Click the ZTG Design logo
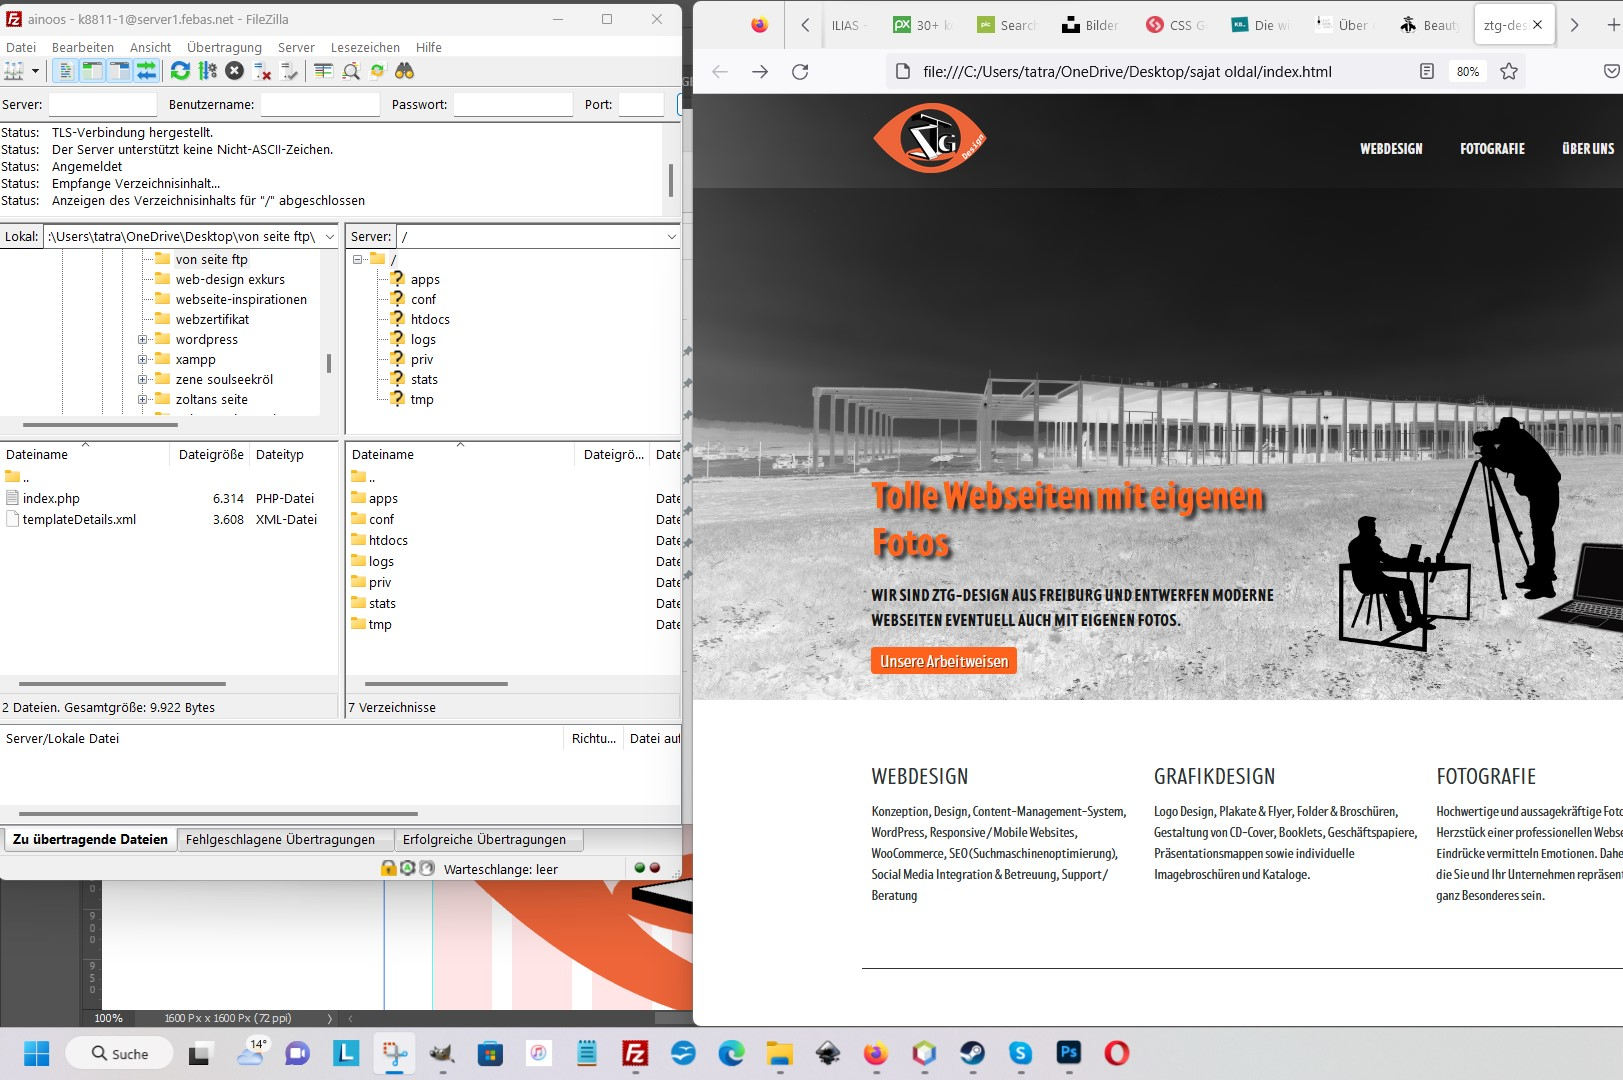Image resolution: width=1623 pixels, height=1080 pixels. 930,139
